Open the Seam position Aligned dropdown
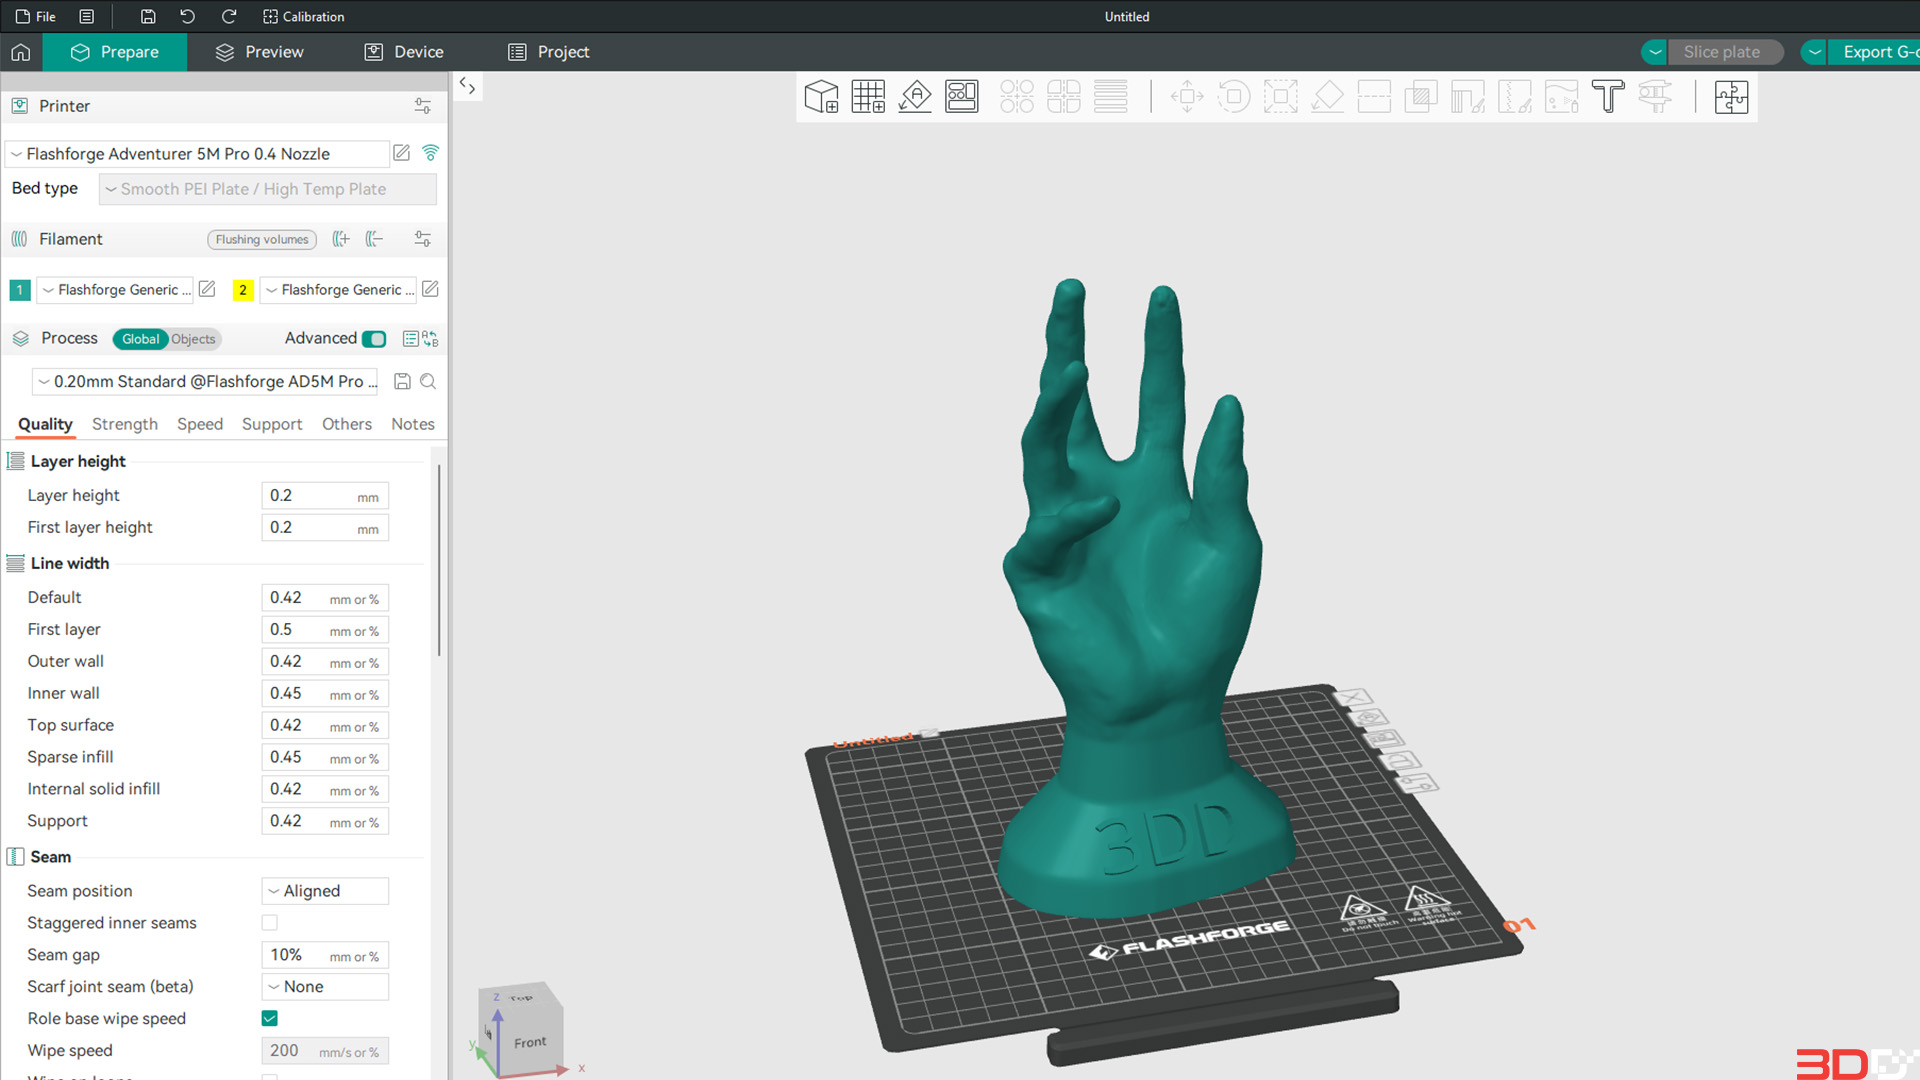The height and width of the screenshot is (1080, 1920). (325, 891)
